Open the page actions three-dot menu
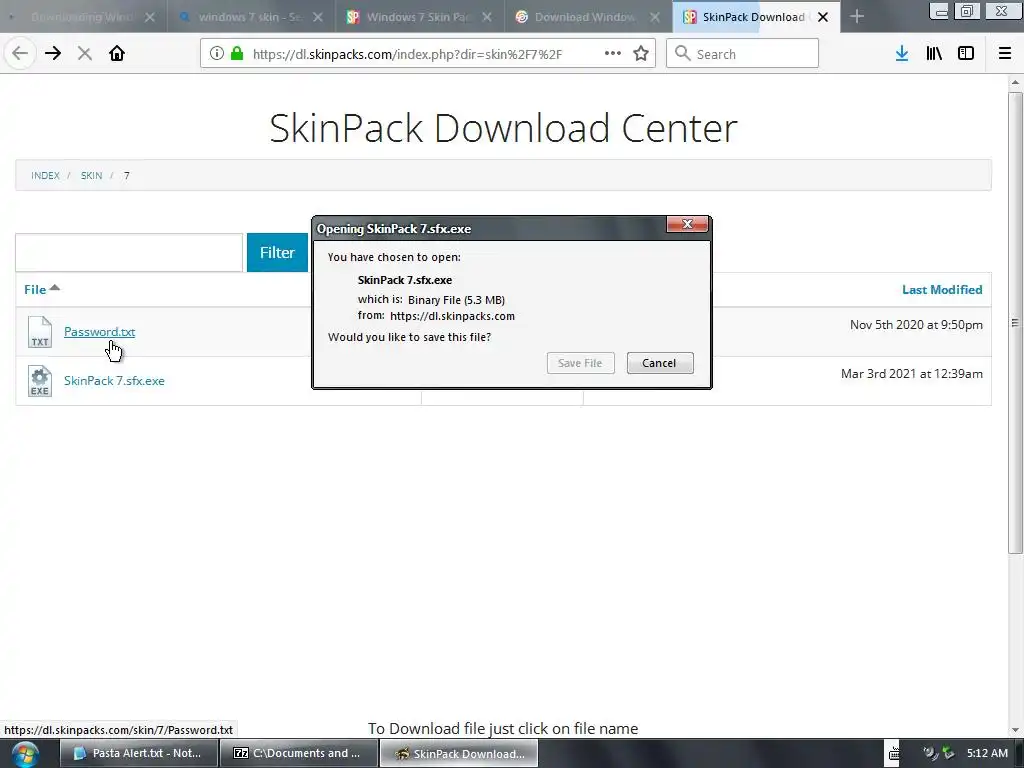The image size is (1024, 768). [613, 54]
